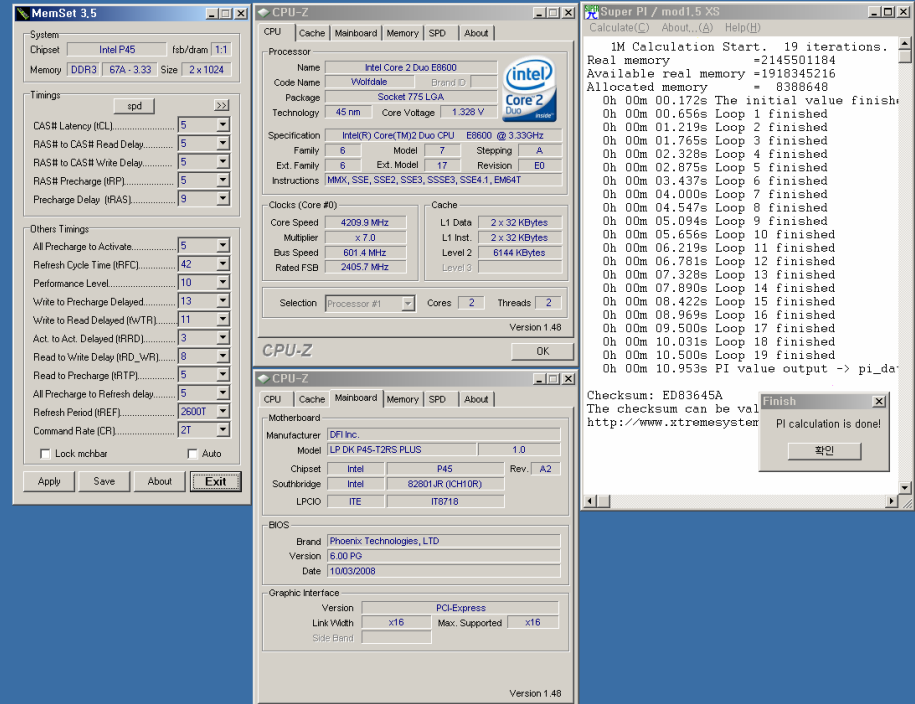The image size is (915, 704).
Task: Click the BIOS date '10/03/2008' field
Action: 443,571
